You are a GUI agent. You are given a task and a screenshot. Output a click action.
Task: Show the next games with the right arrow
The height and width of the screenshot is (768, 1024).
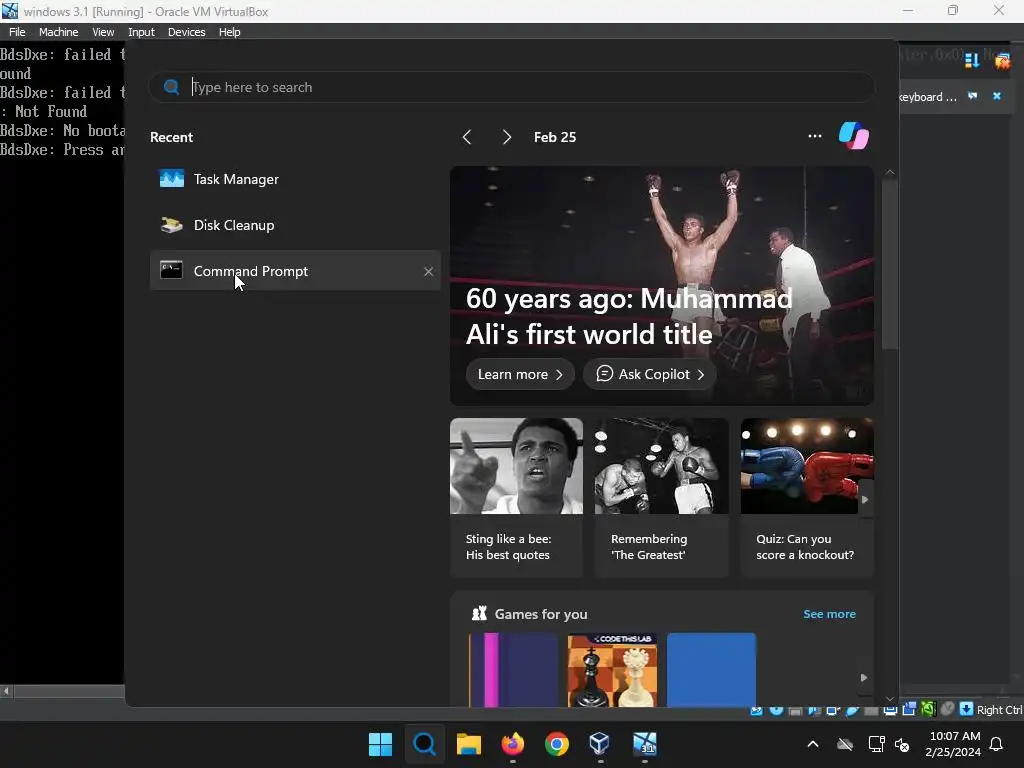pos(863,678)
